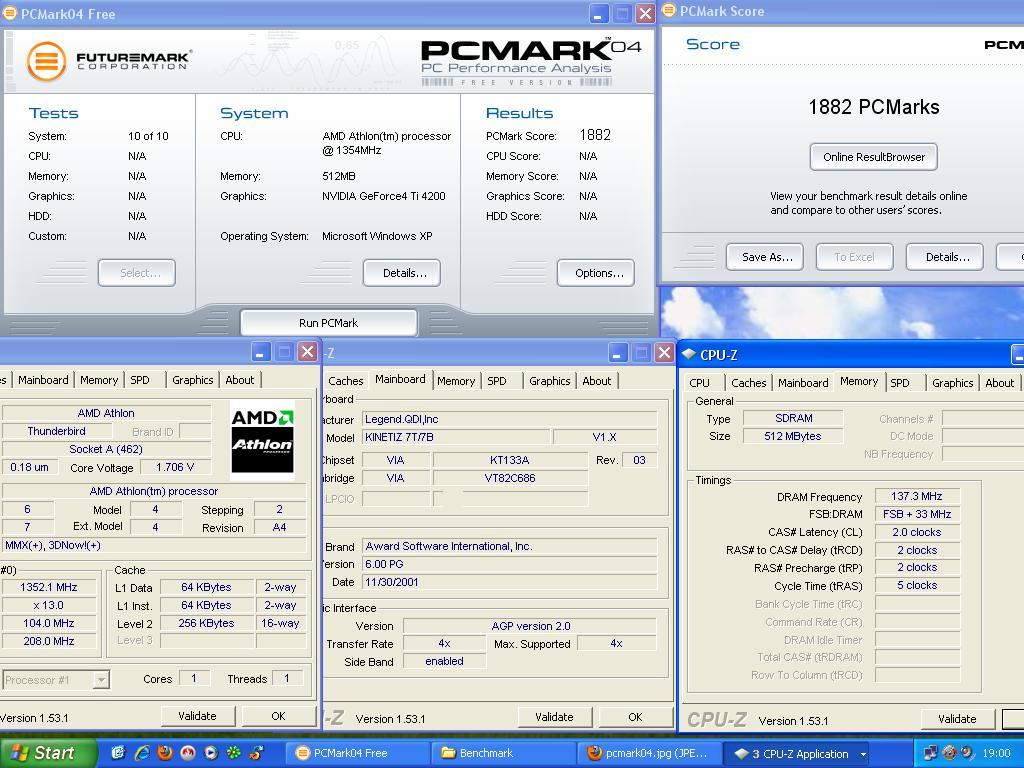
Task: Click the tray icon next to the clock
Action: point(967,753)
